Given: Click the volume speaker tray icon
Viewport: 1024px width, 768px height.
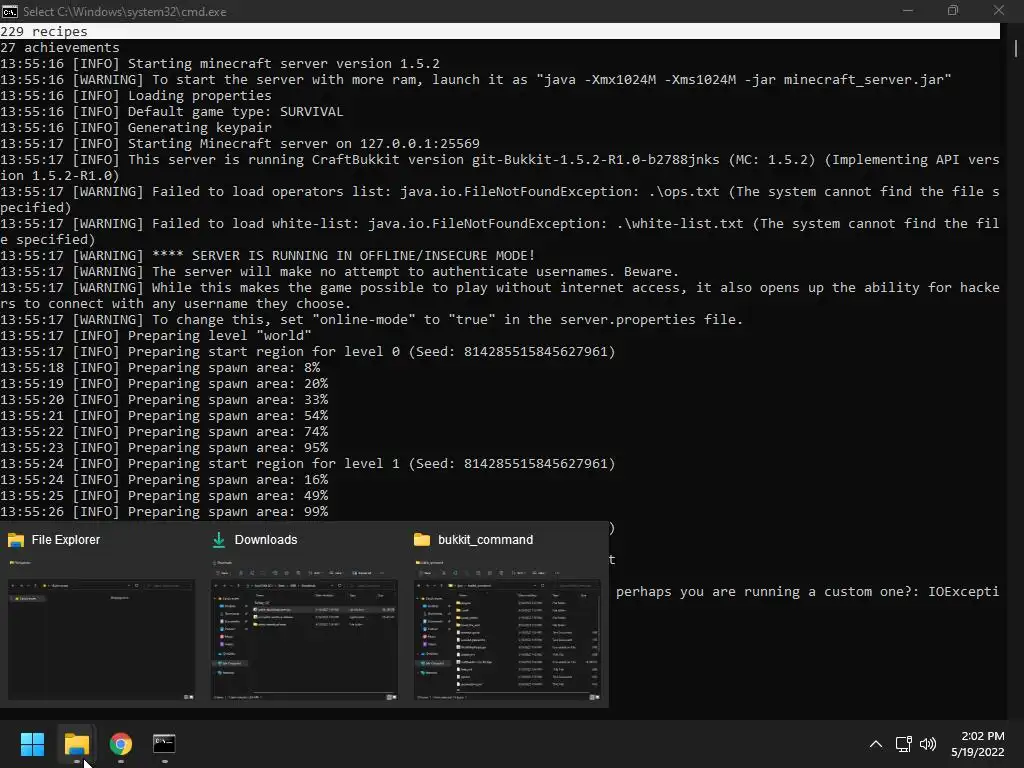Looking at the screenshot, I should tap(927, 744).
